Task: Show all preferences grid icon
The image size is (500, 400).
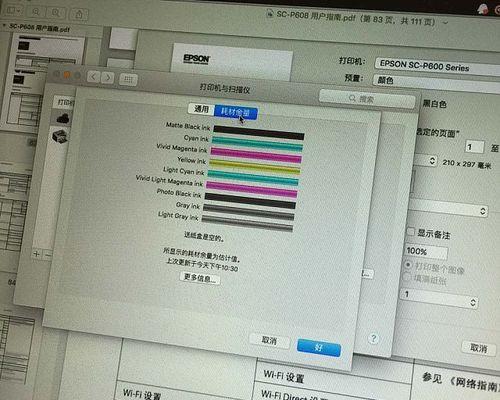Action: pyautogui.click(x=128, y=79)
